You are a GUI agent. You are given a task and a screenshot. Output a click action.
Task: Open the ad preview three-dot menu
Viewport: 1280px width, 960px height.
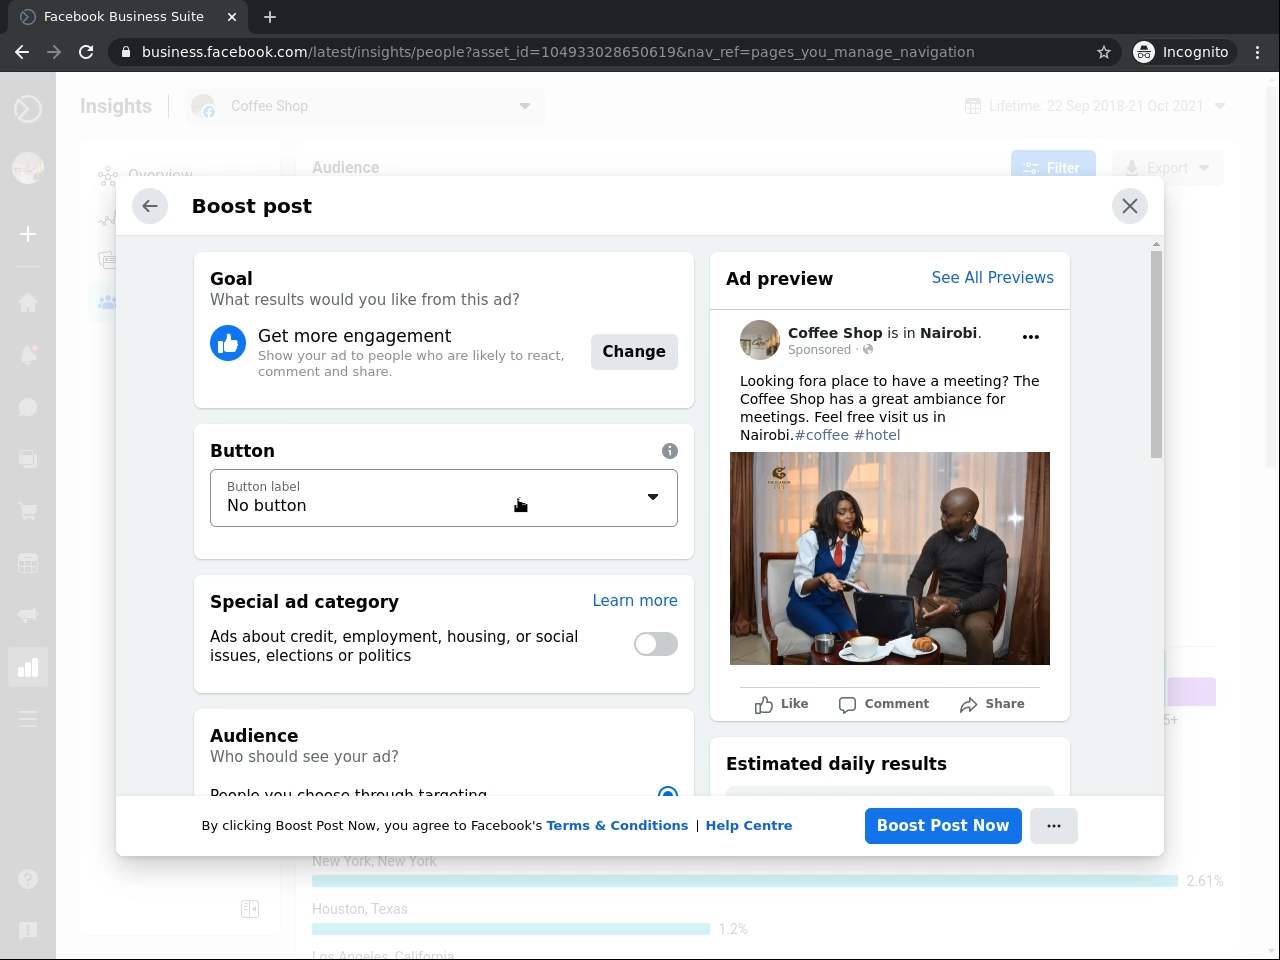coord(1031,337)
